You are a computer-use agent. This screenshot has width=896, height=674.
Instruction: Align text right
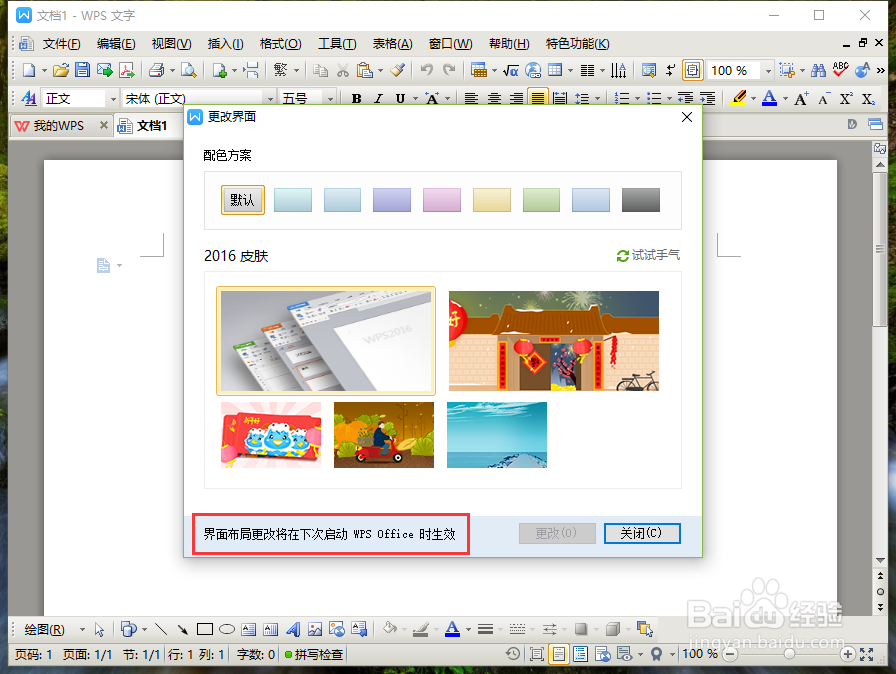pyautogui.click(x=516, y=98)
